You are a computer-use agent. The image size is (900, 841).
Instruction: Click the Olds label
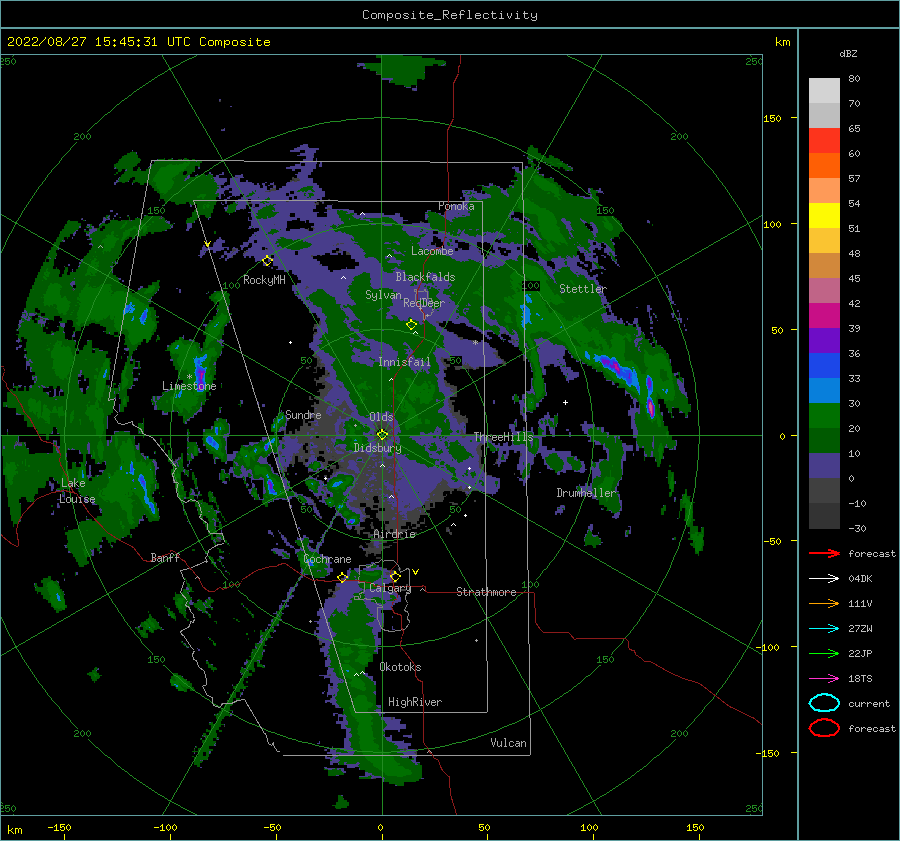click(x=381, y=417)
